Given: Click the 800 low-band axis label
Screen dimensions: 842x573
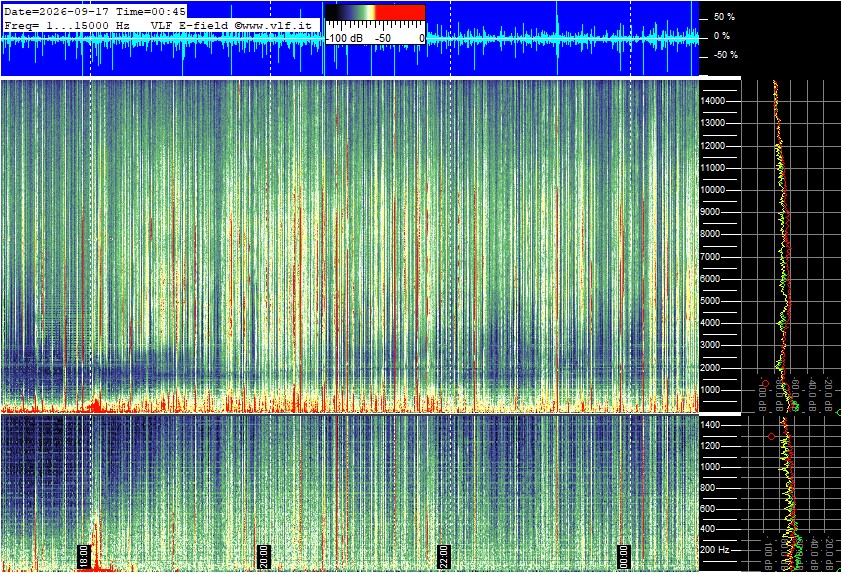Looking at the screenshot, I should click(708, 488).
